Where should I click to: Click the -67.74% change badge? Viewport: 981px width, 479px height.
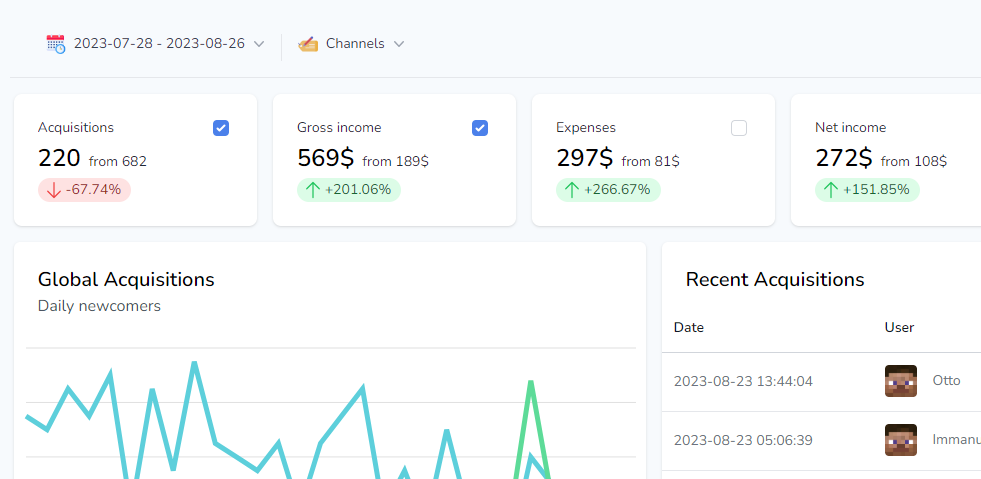[84, 189]
